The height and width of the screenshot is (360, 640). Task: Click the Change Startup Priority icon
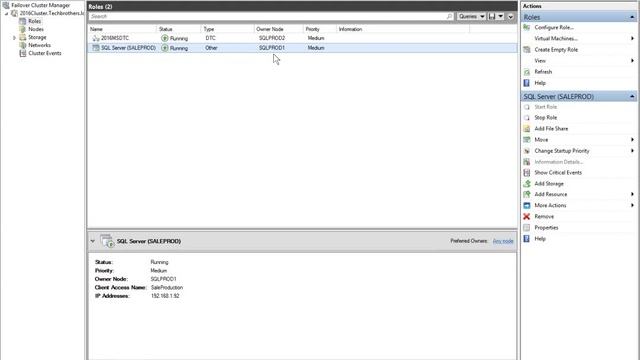click(527, 151)
